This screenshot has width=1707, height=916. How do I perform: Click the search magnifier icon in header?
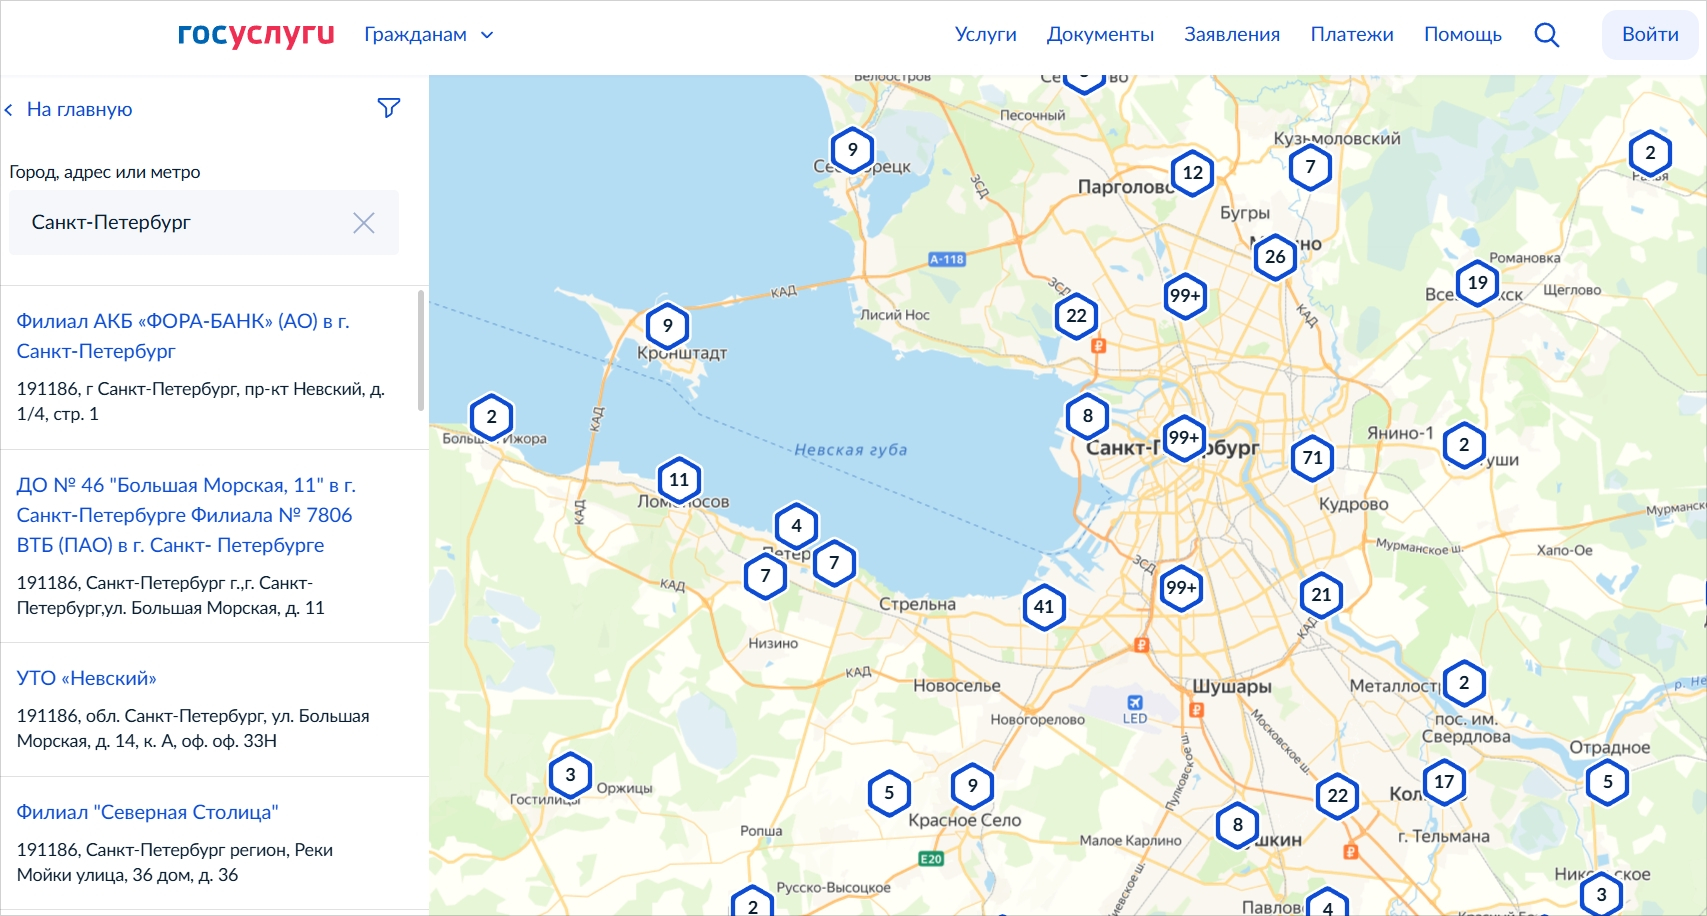point(1546,35)
